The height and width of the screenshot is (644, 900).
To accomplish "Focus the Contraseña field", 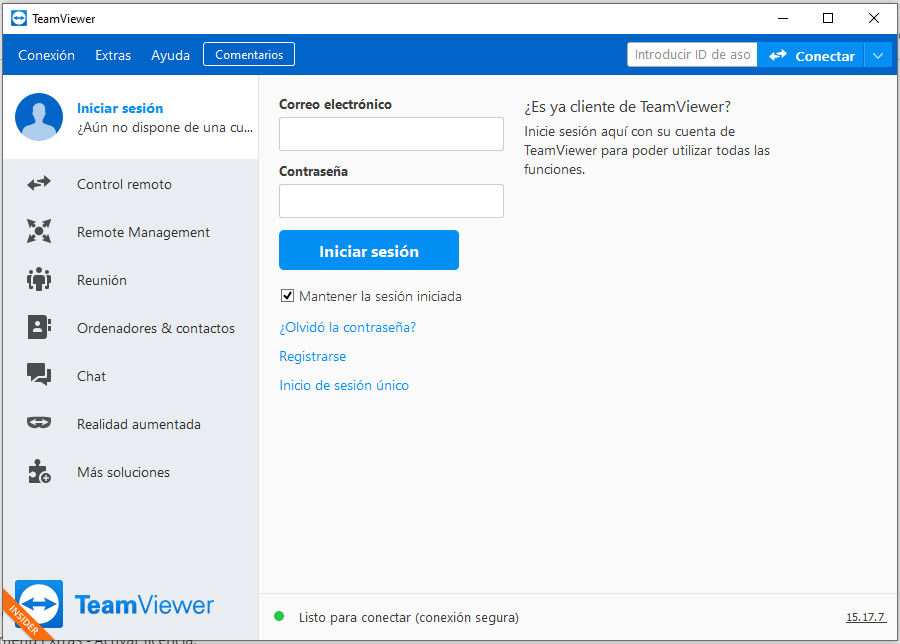I will pyautogui.click(x=391, y=201).
